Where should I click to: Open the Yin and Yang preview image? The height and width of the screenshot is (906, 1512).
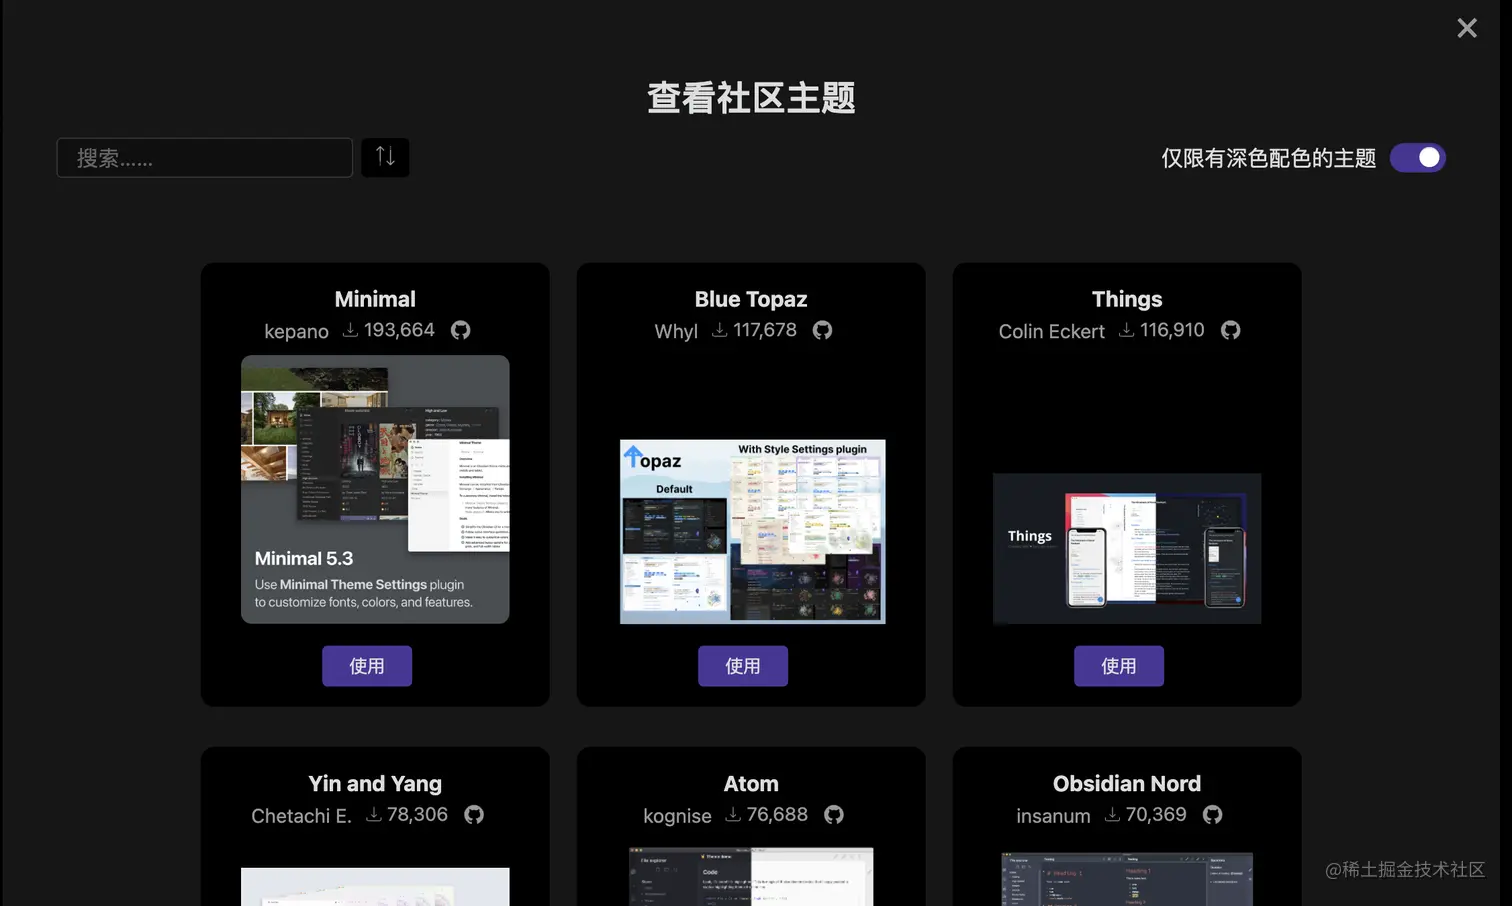[375, 887]
